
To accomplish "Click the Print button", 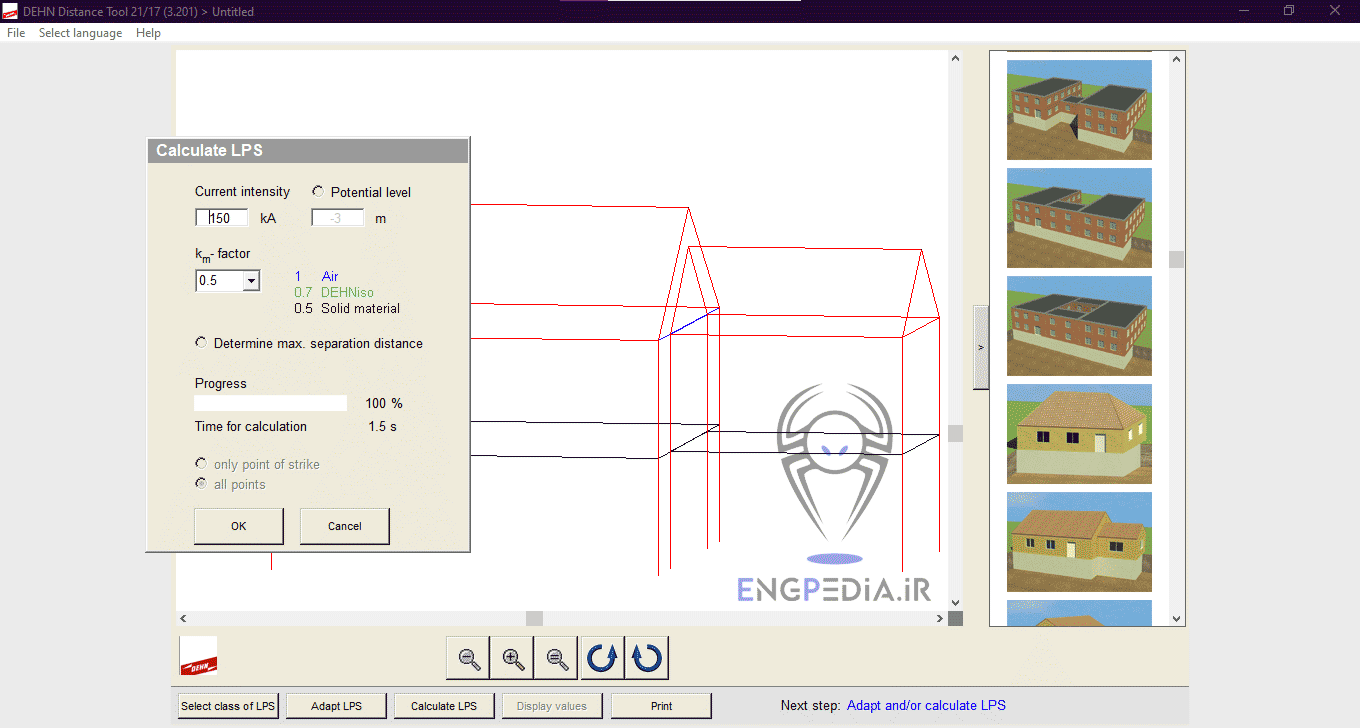I will click(661, 706).
